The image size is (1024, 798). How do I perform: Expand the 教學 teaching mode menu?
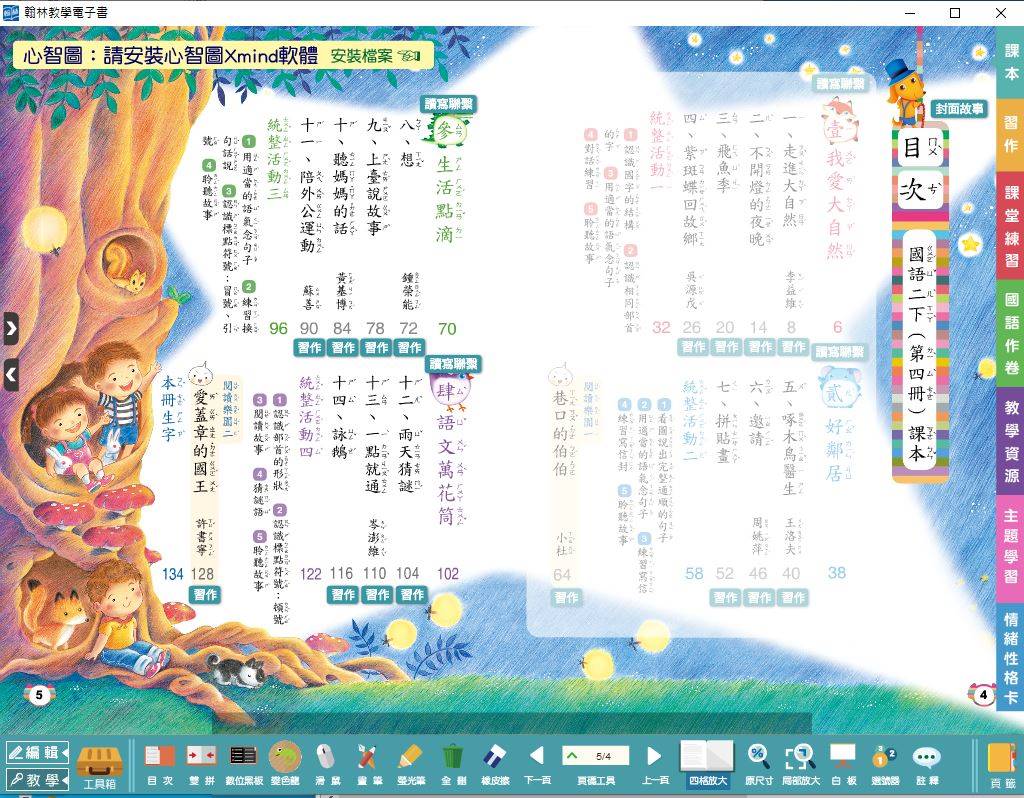click(37, 780)
